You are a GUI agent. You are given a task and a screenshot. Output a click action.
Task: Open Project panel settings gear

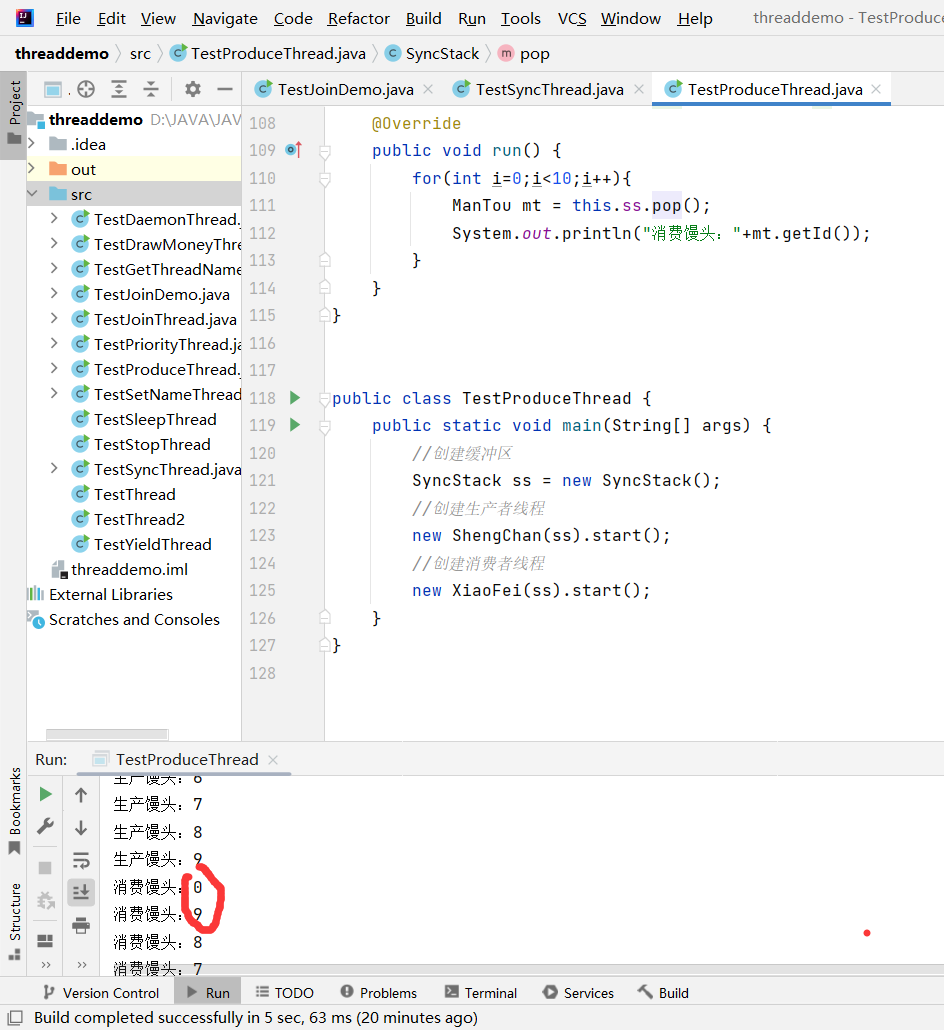[192, 89]
